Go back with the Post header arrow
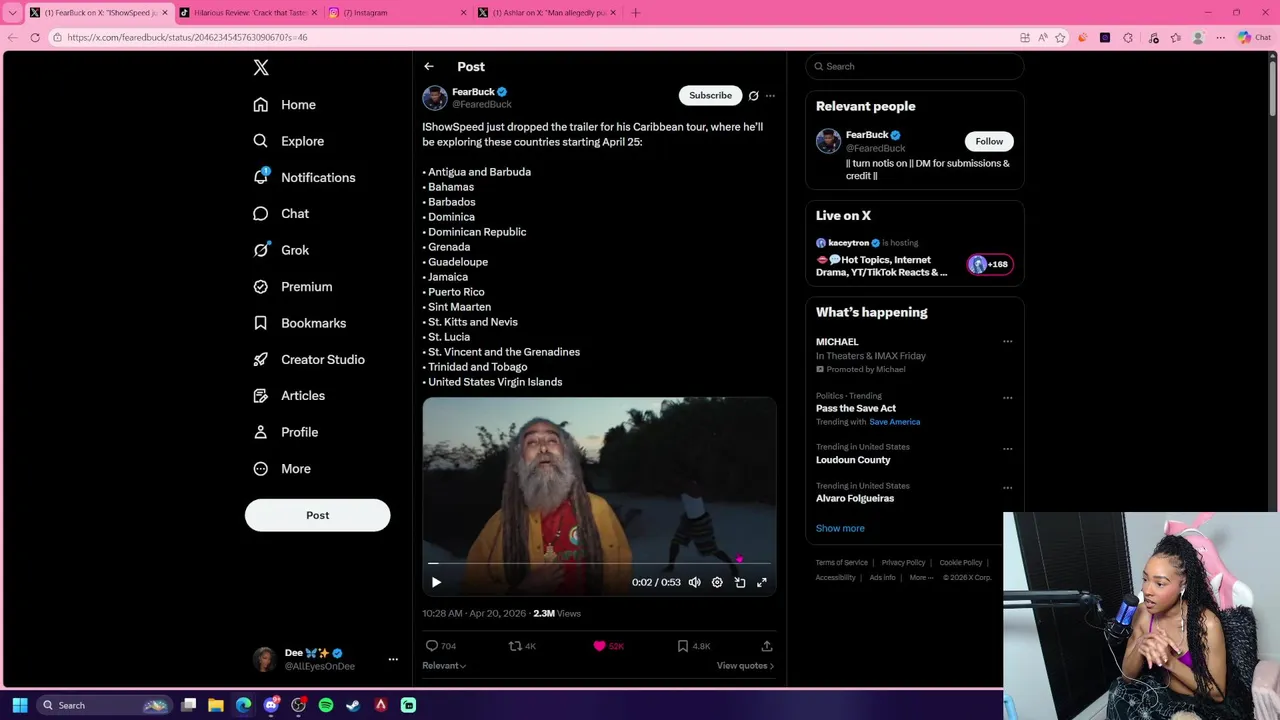Image resolution: width=1280 pixels, height=720 pixels. coord(429,67)
